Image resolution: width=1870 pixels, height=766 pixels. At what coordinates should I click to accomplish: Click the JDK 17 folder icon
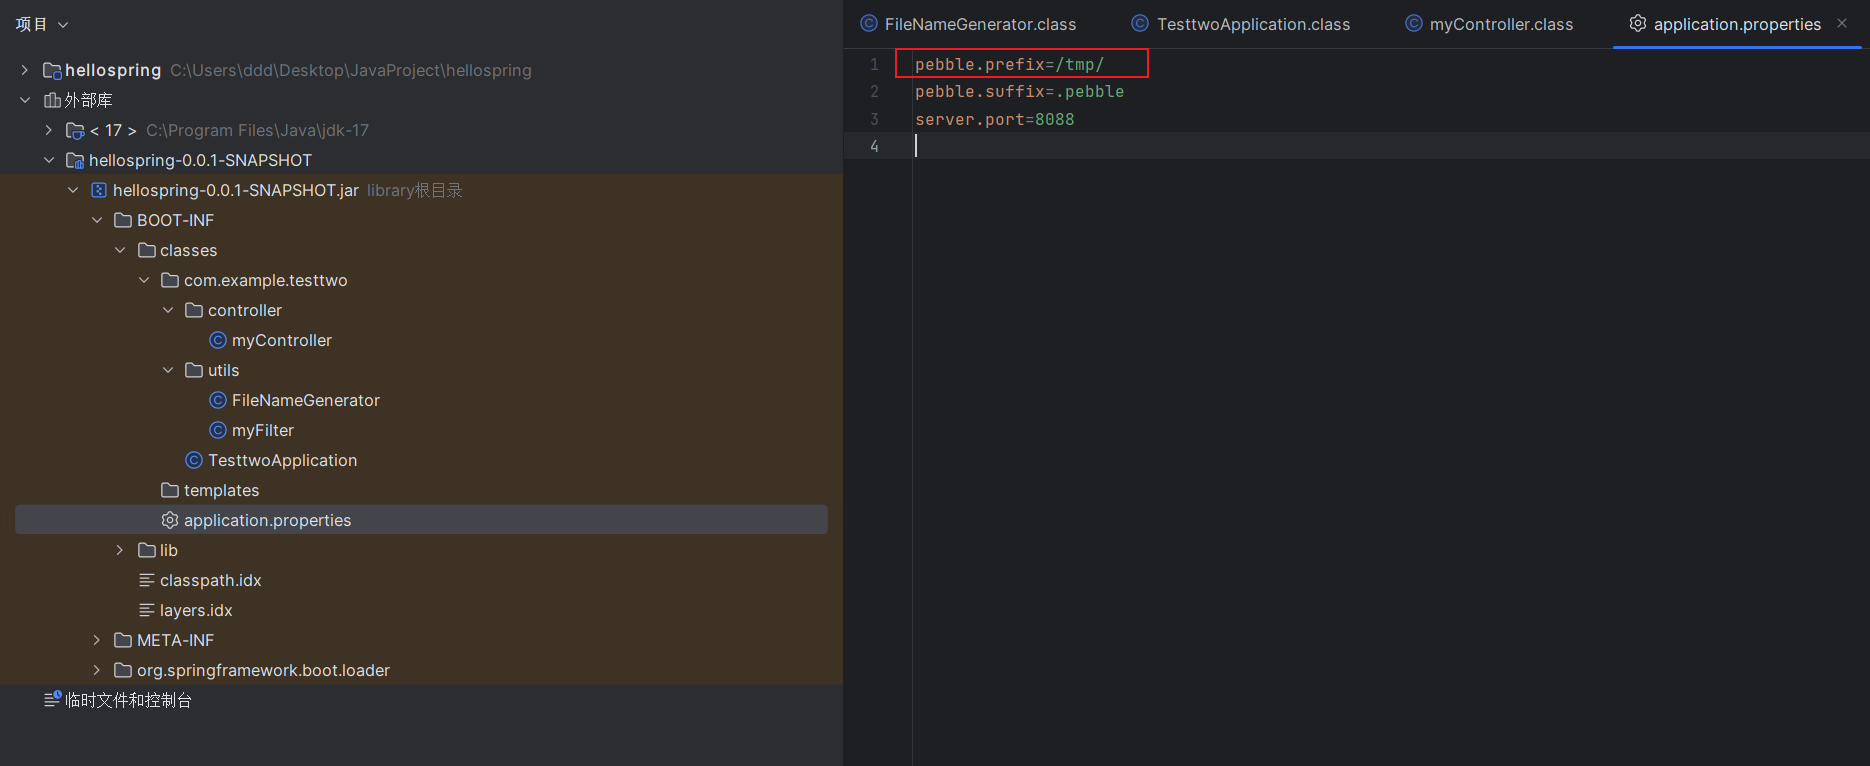tap(75, 130)
